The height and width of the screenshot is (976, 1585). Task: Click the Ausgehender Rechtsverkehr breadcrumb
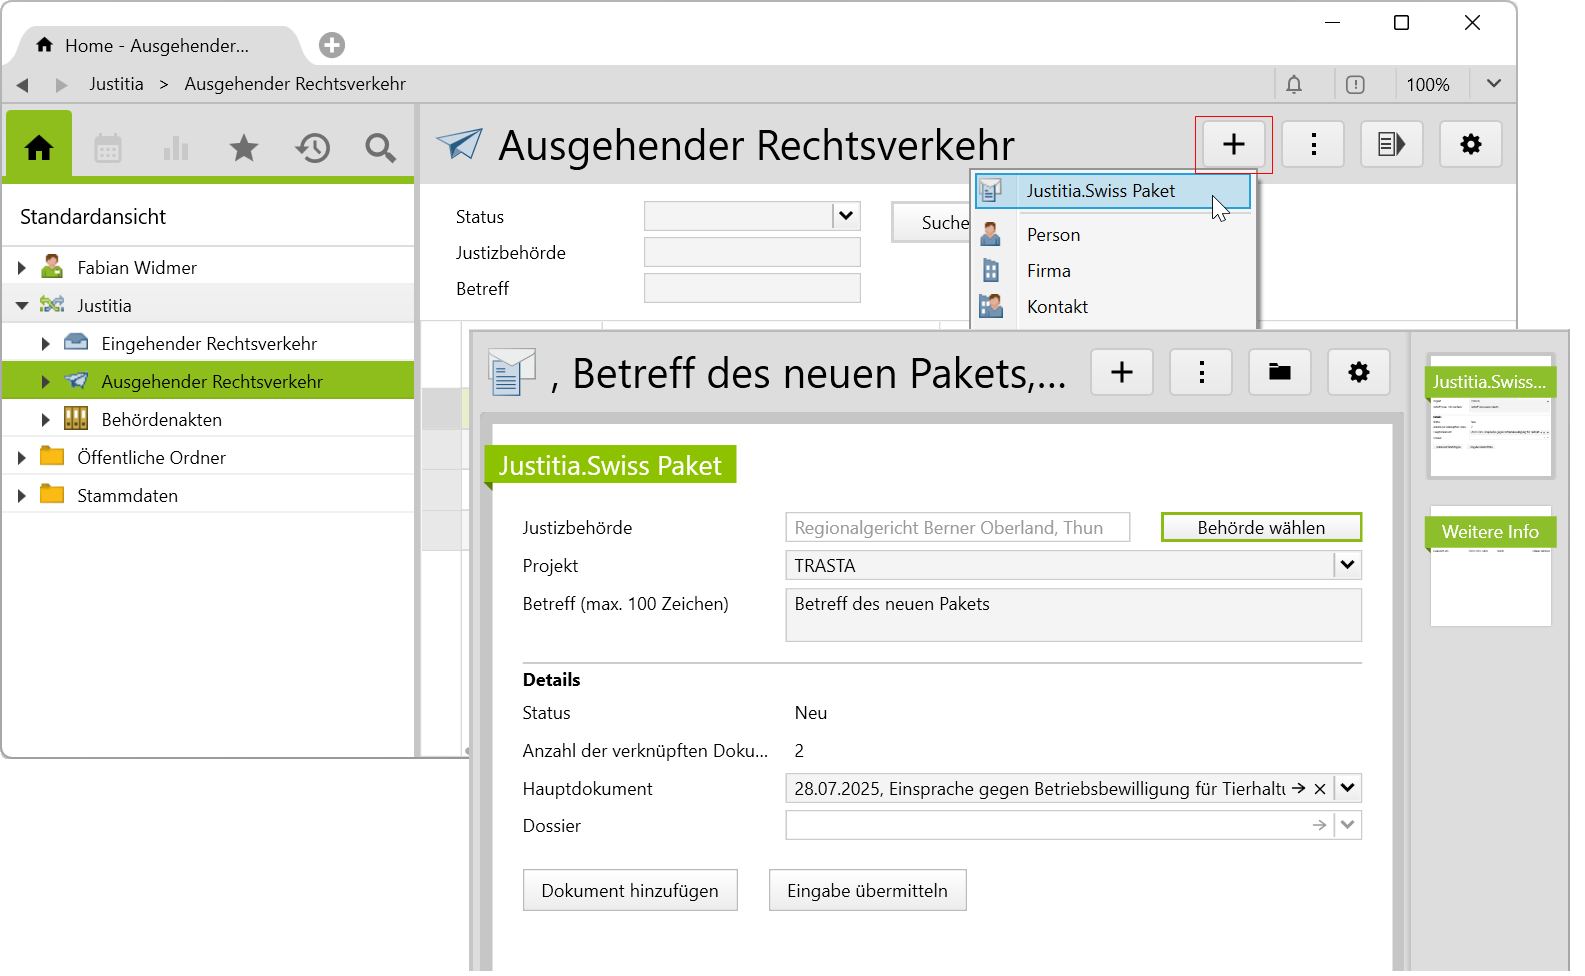pos(295,84)
